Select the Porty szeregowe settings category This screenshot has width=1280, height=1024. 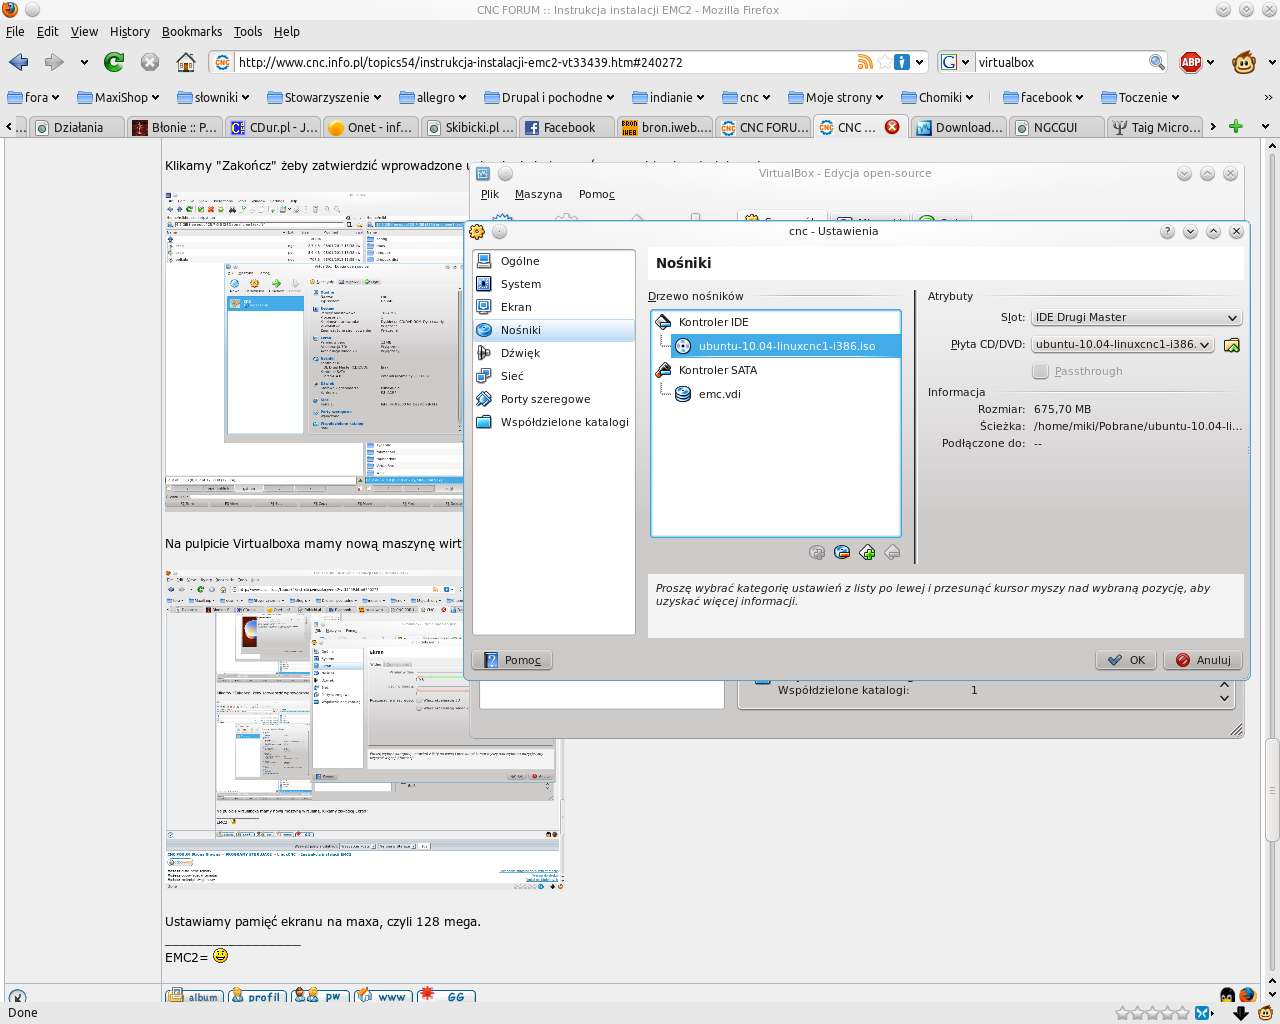(554, 399)
